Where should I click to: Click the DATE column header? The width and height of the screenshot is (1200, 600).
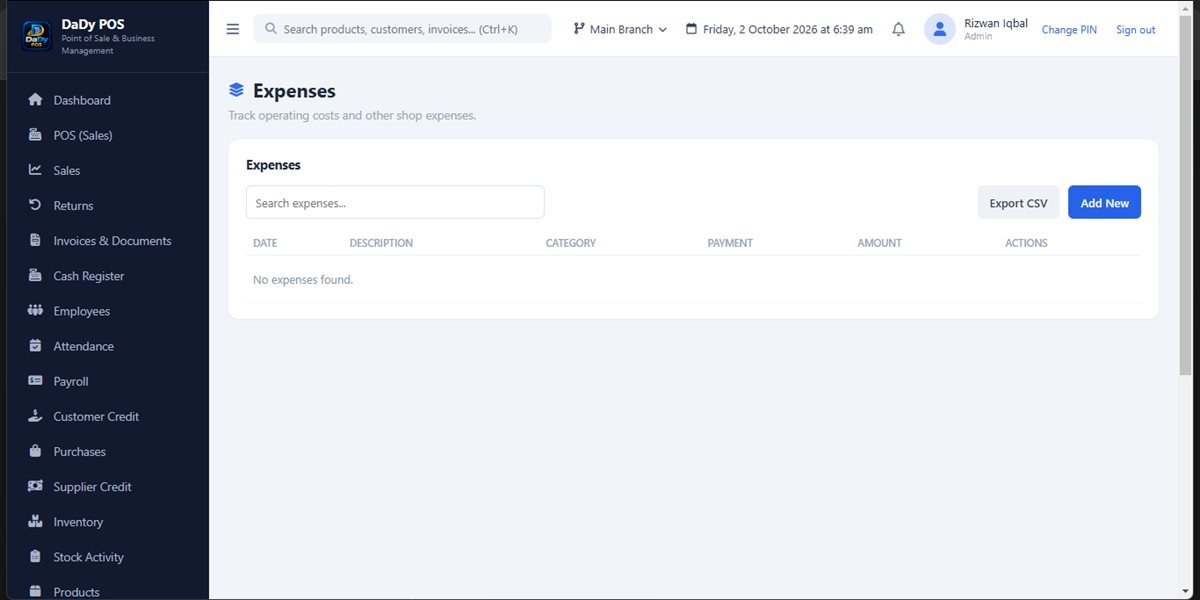click(x=265, y=243)
